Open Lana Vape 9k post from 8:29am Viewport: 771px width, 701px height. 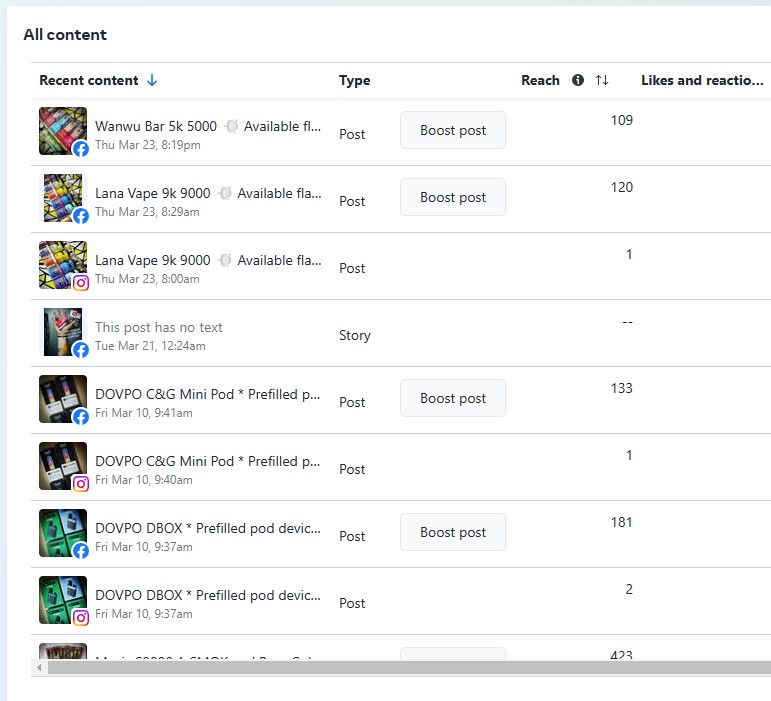(x=208, y=193)
